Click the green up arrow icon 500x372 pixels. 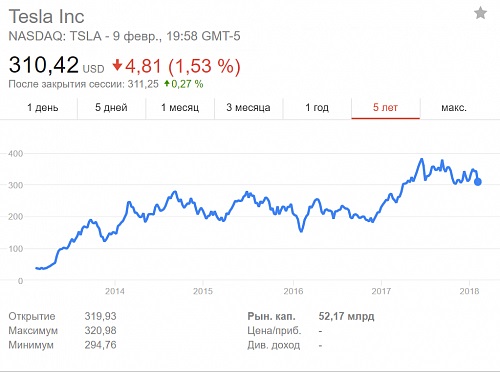[167, 83]
